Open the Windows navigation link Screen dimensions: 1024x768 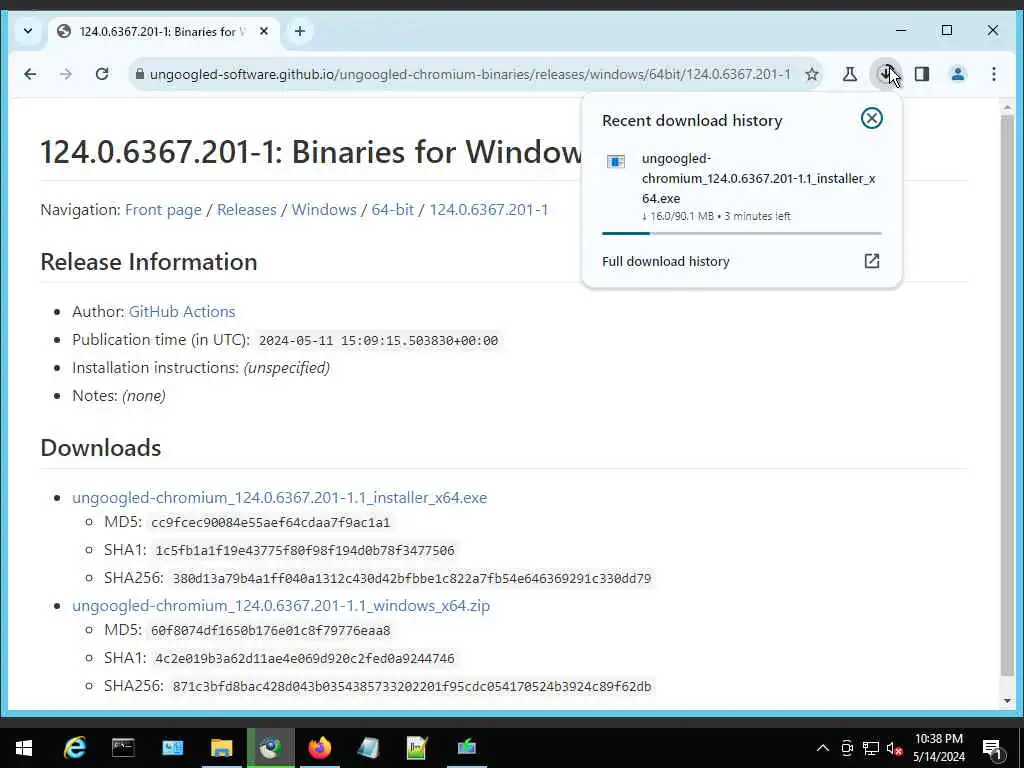coord(324,210)
